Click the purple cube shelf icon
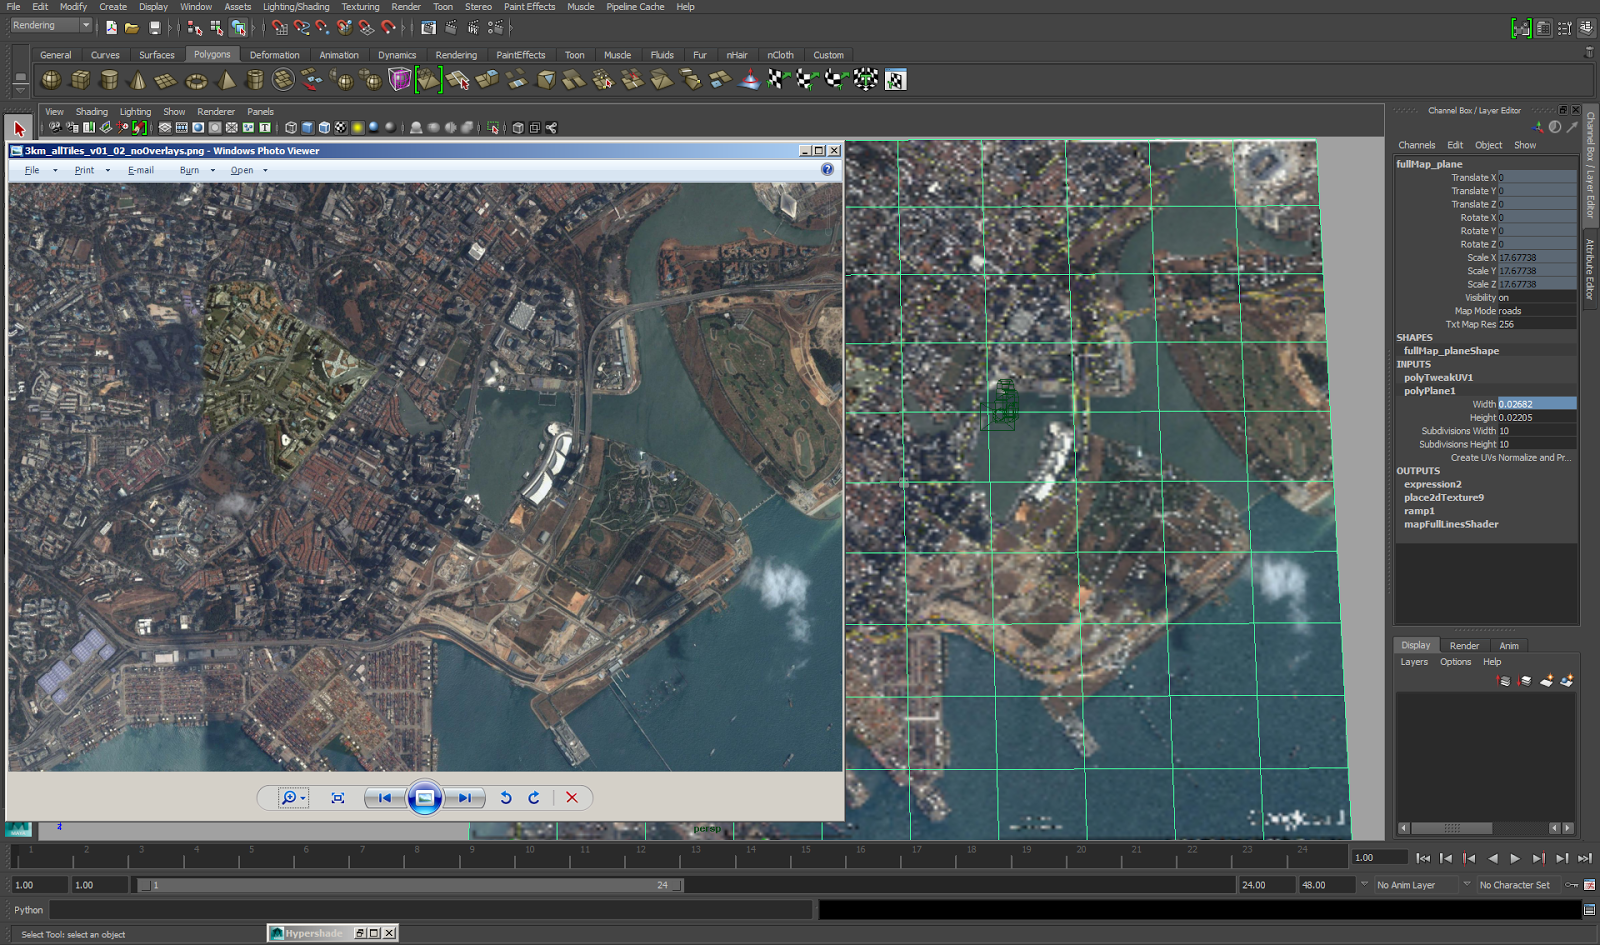 tap(400, 80)
